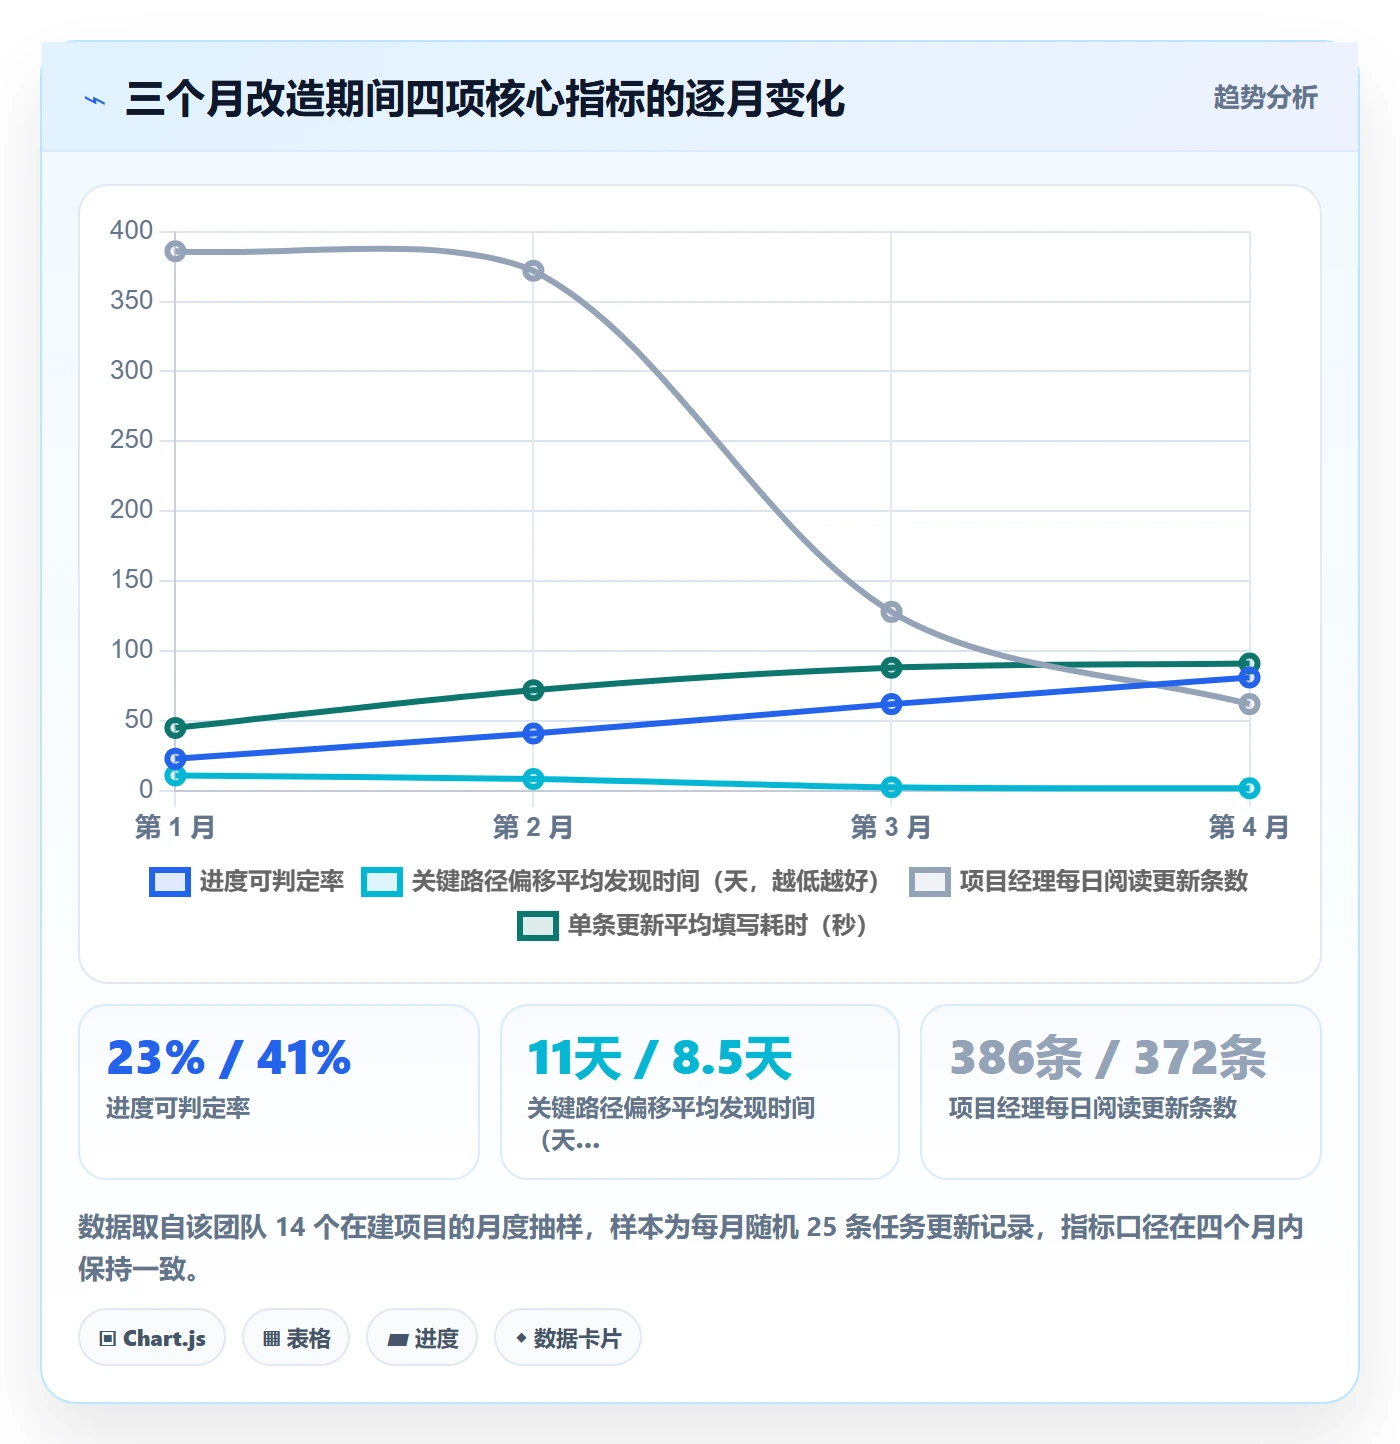The width and height of the screenshot is (1400, 1444).
Task: Click the 23% / 41% stat card value
Action: pyautogui.click(x=229, y=1058)
